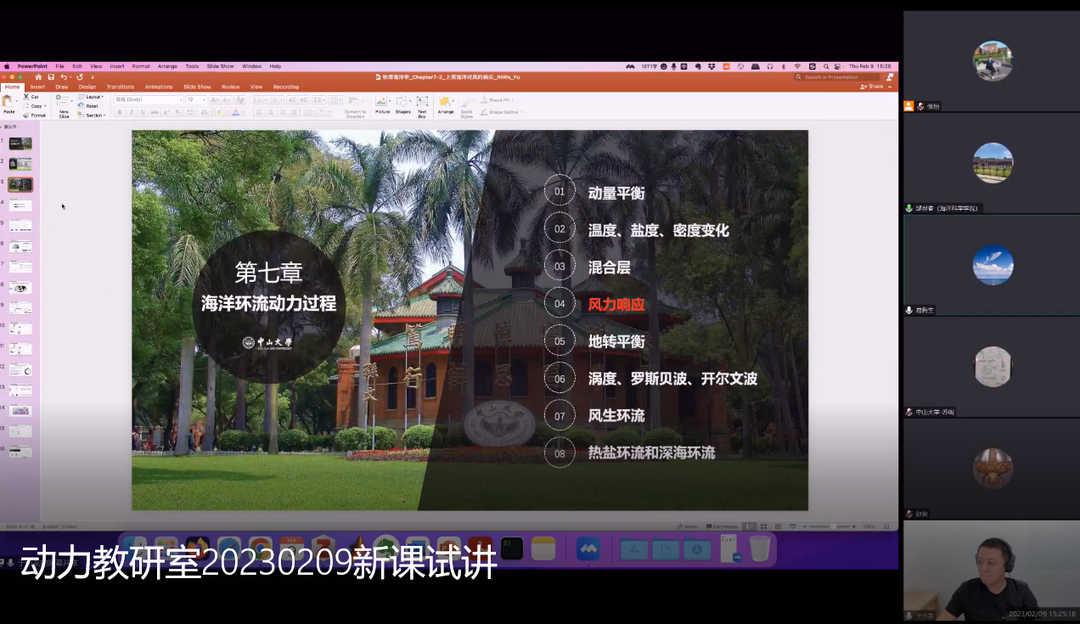Click the Share button
The width and height of the screenshot is (1080, 624).
tap(873, 87)
